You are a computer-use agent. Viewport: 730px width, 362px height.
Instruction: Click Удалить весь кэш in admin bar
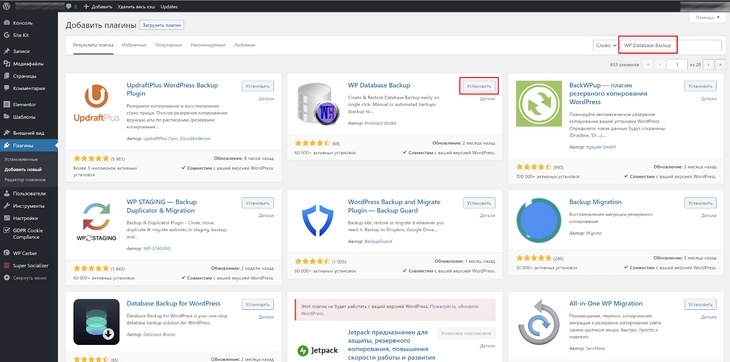click(x=137, y=7)
